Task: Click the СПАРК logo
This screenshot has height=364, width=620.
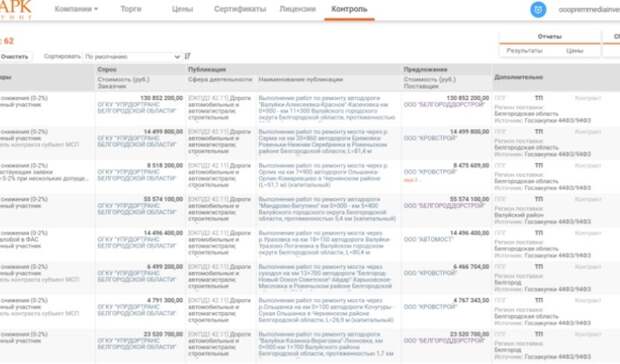Action: click(x=16, y=9)
